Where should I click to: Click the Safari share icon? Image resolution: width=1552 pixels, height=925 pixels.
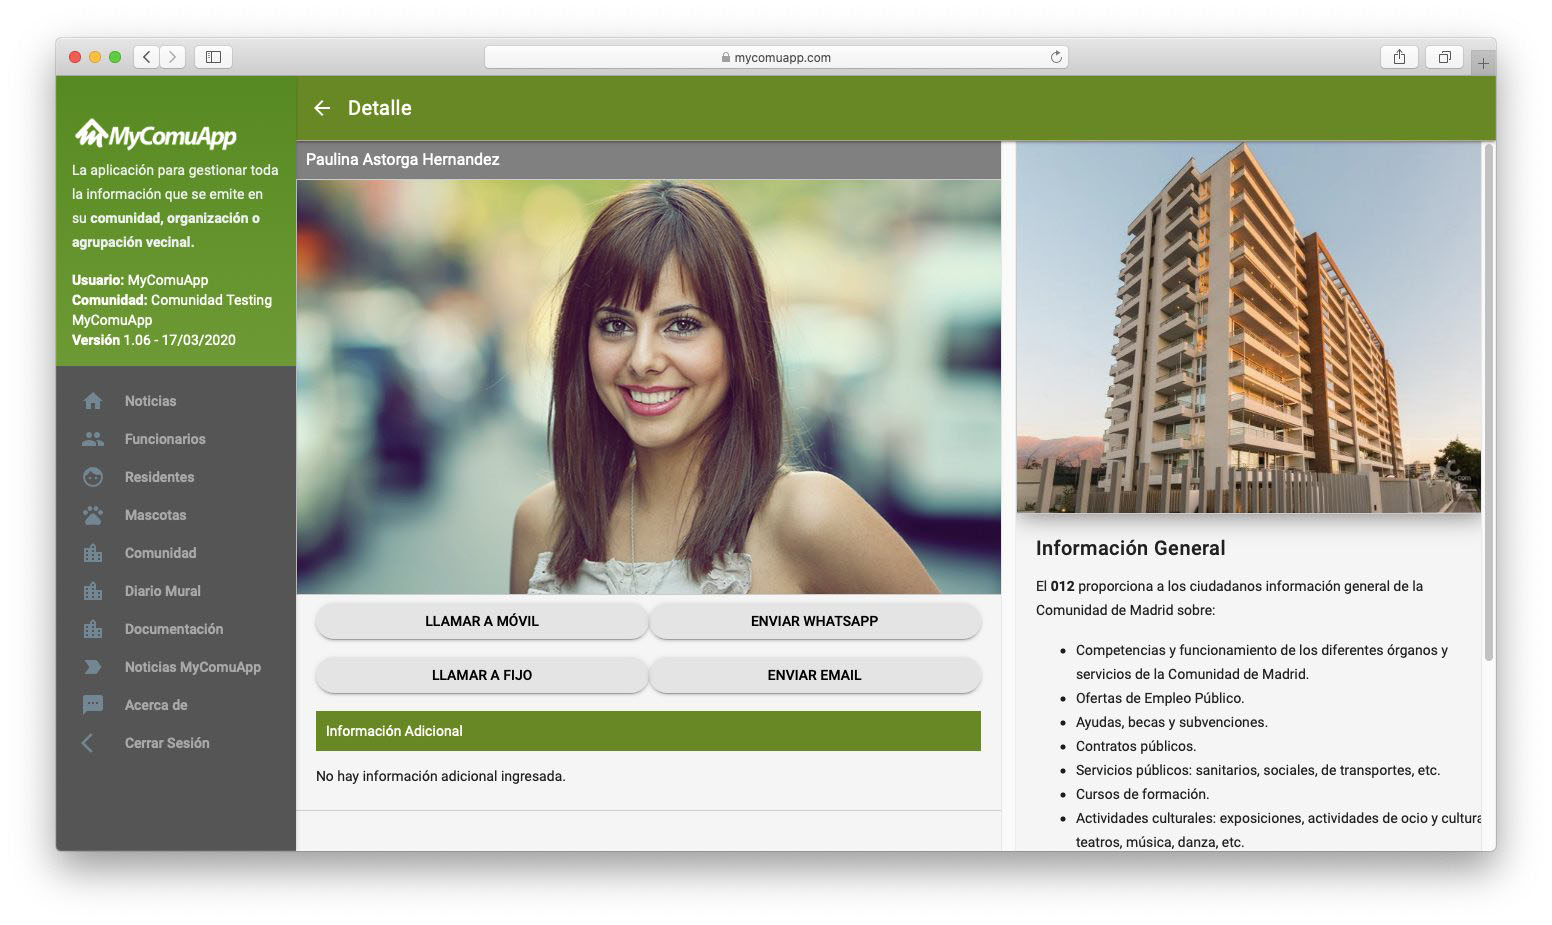1399,57
